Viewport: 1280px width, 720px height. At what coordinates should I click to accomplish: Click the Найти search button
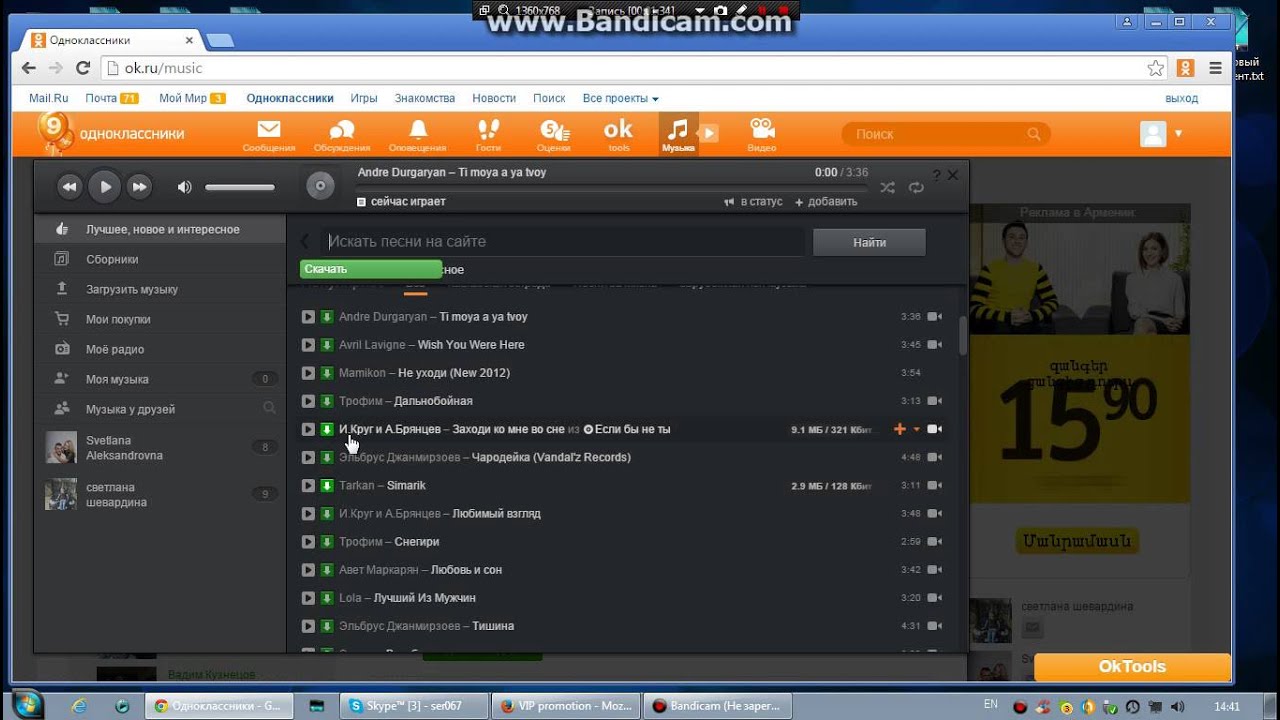[869, 242]
